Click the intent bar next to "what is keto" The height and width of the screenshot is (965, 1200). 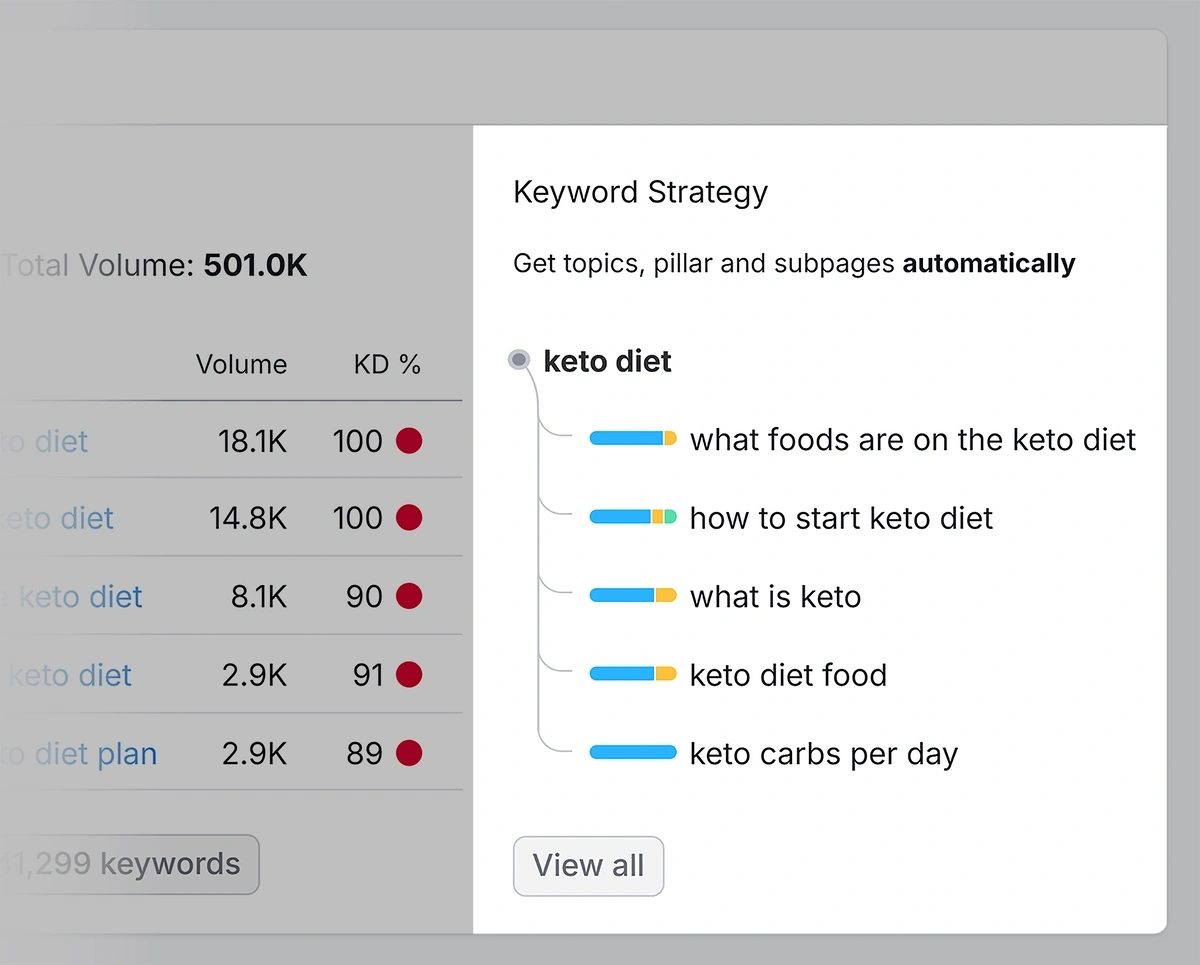(x=633, y=595)
